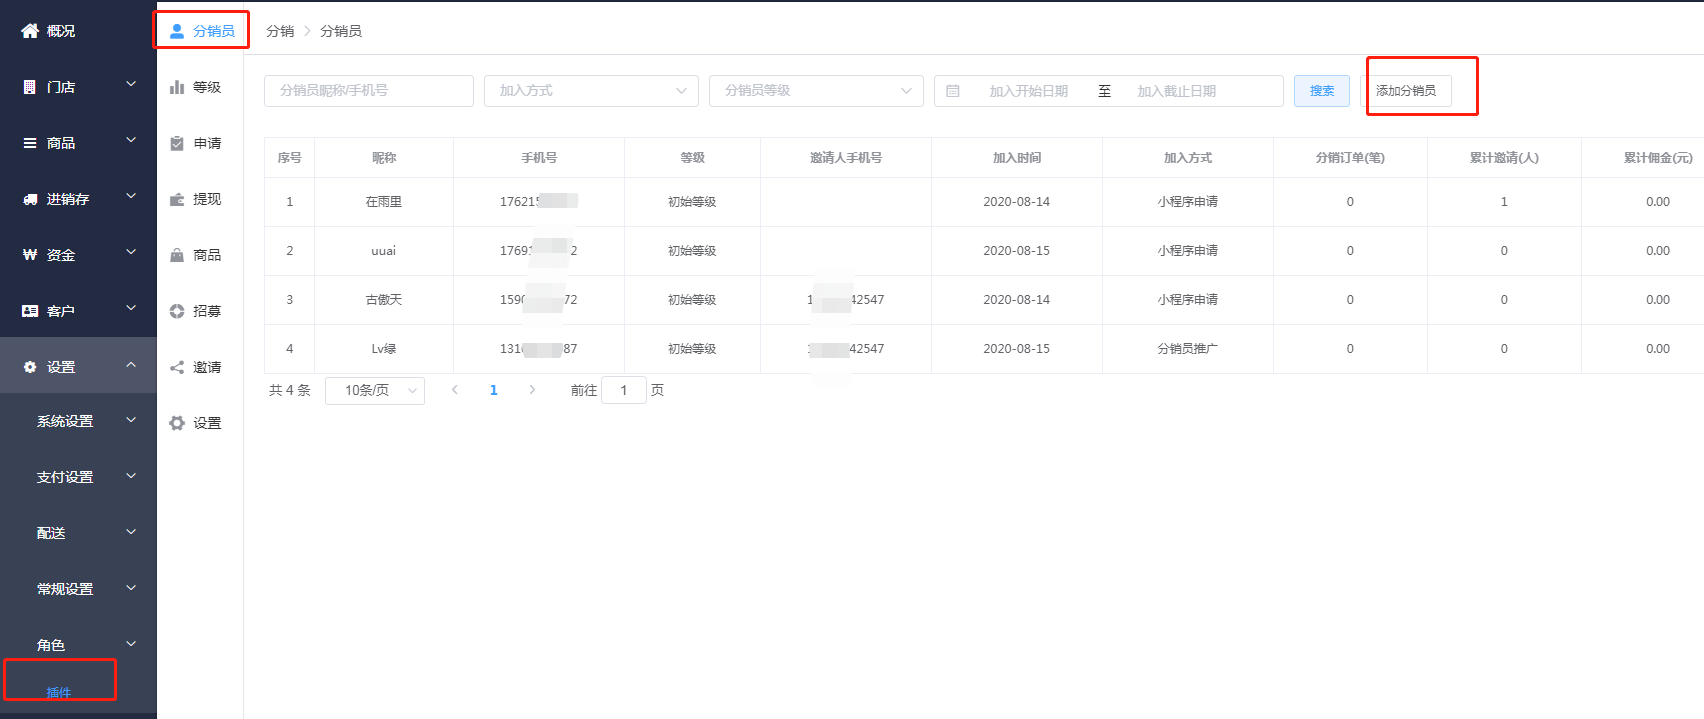Open 概况 in the dark sidebar

click(x=61, y=31)
